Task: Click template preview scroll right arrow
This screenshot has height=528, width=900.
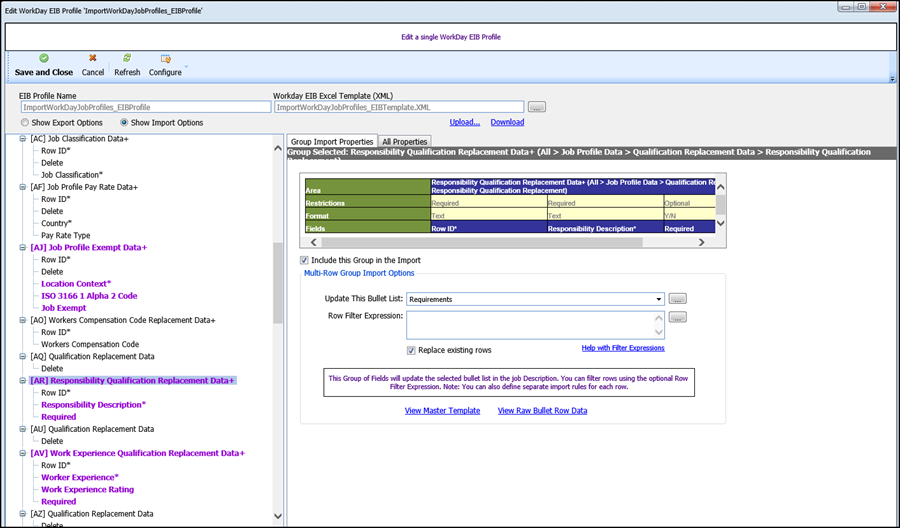Action: coord(701,242)
